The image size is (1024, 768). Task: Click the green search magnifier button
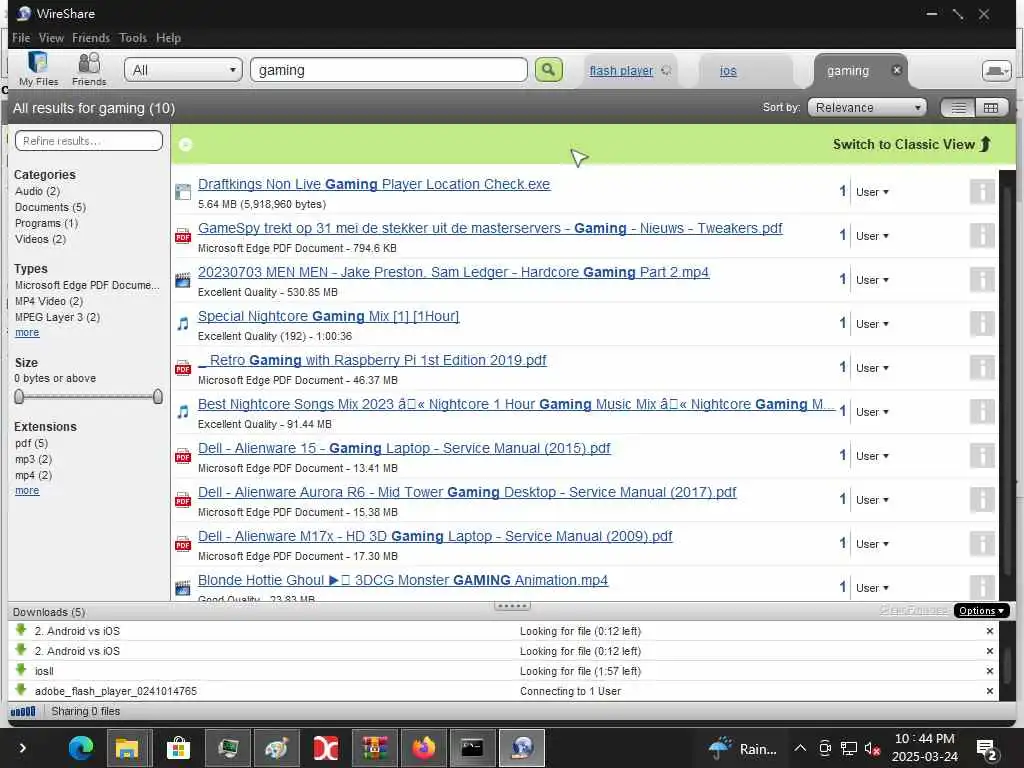[x=549, y=69]
